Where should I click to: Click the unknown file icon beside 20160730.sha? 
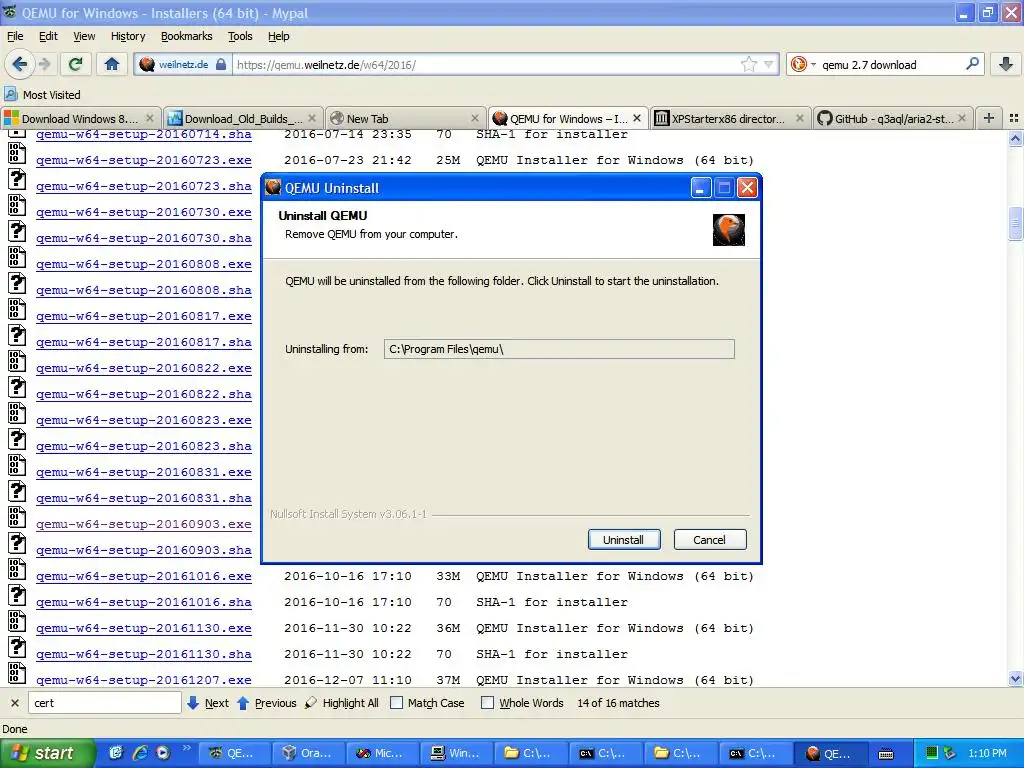[17, 231]
